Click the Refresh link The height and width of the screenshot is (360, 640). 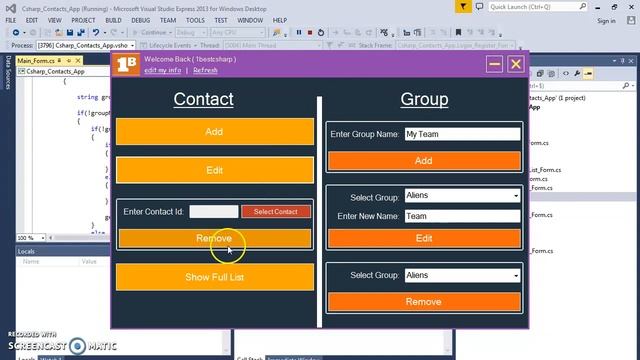pyautogui.click(x=205, y=70)
